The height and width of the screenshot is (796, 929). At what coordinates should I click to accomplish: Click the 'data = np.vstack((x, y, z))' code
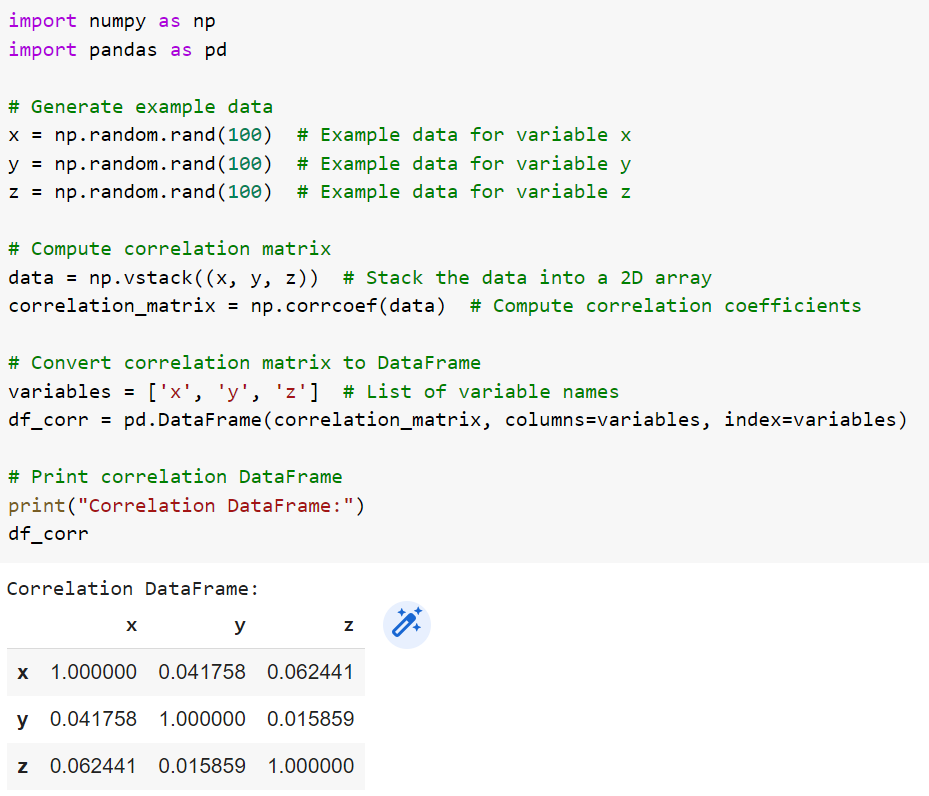pyautogui.click(x=163, y=278)
